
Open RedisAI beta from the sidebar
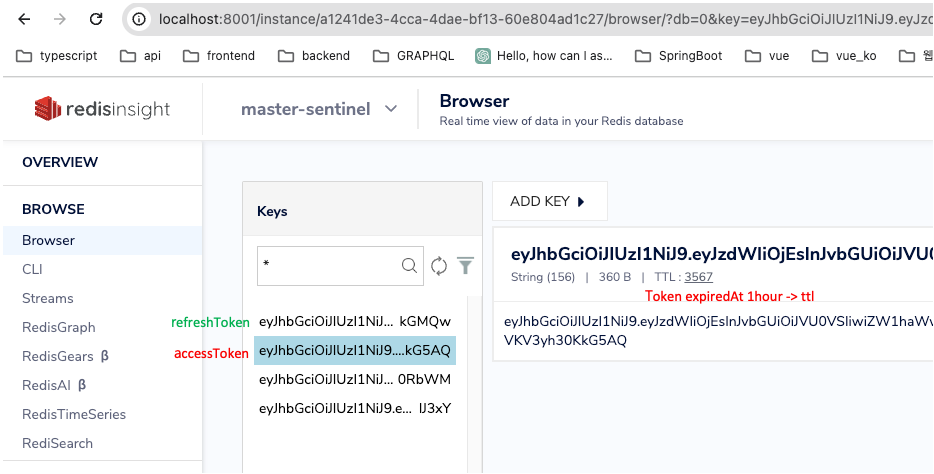click(x=54, y=385)
